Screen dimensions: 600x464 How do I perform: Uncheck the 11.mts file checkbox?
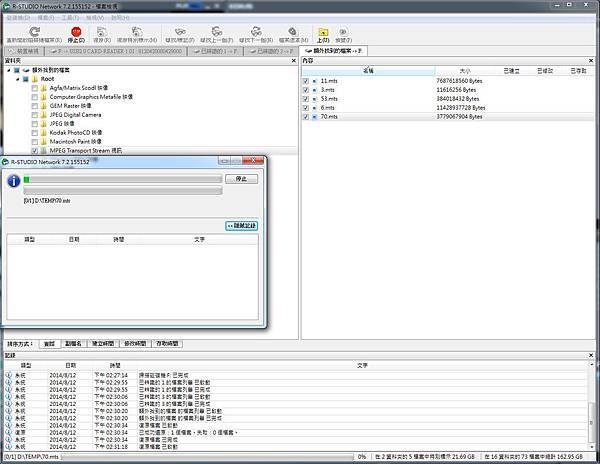point(305,80)
